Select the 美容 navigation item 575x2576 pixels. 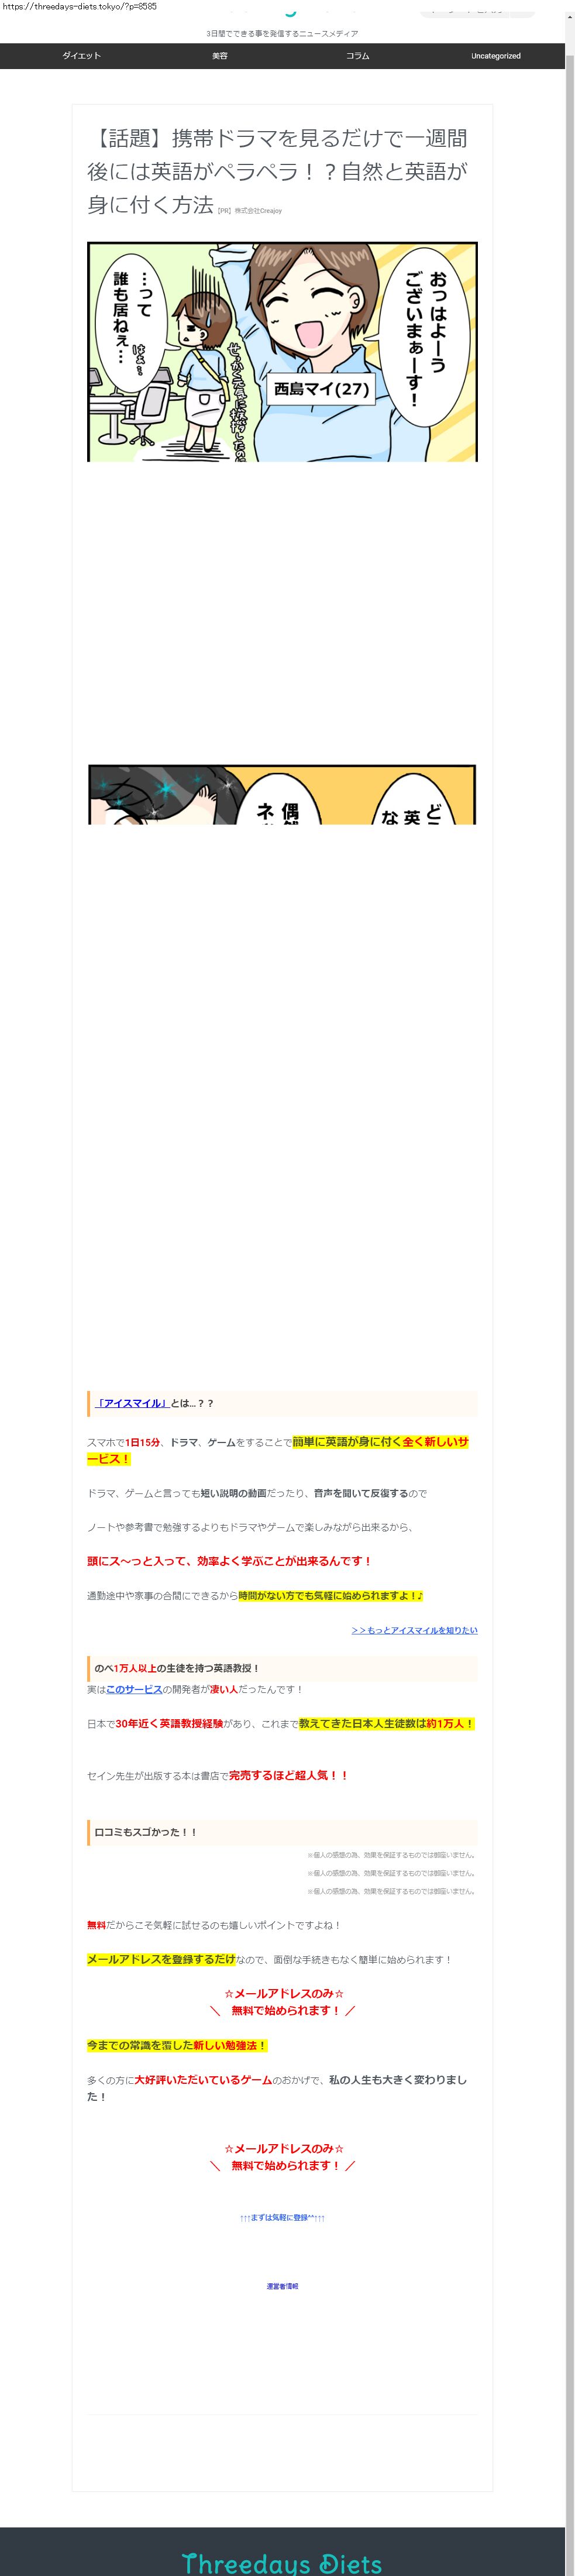coord(219,56)
